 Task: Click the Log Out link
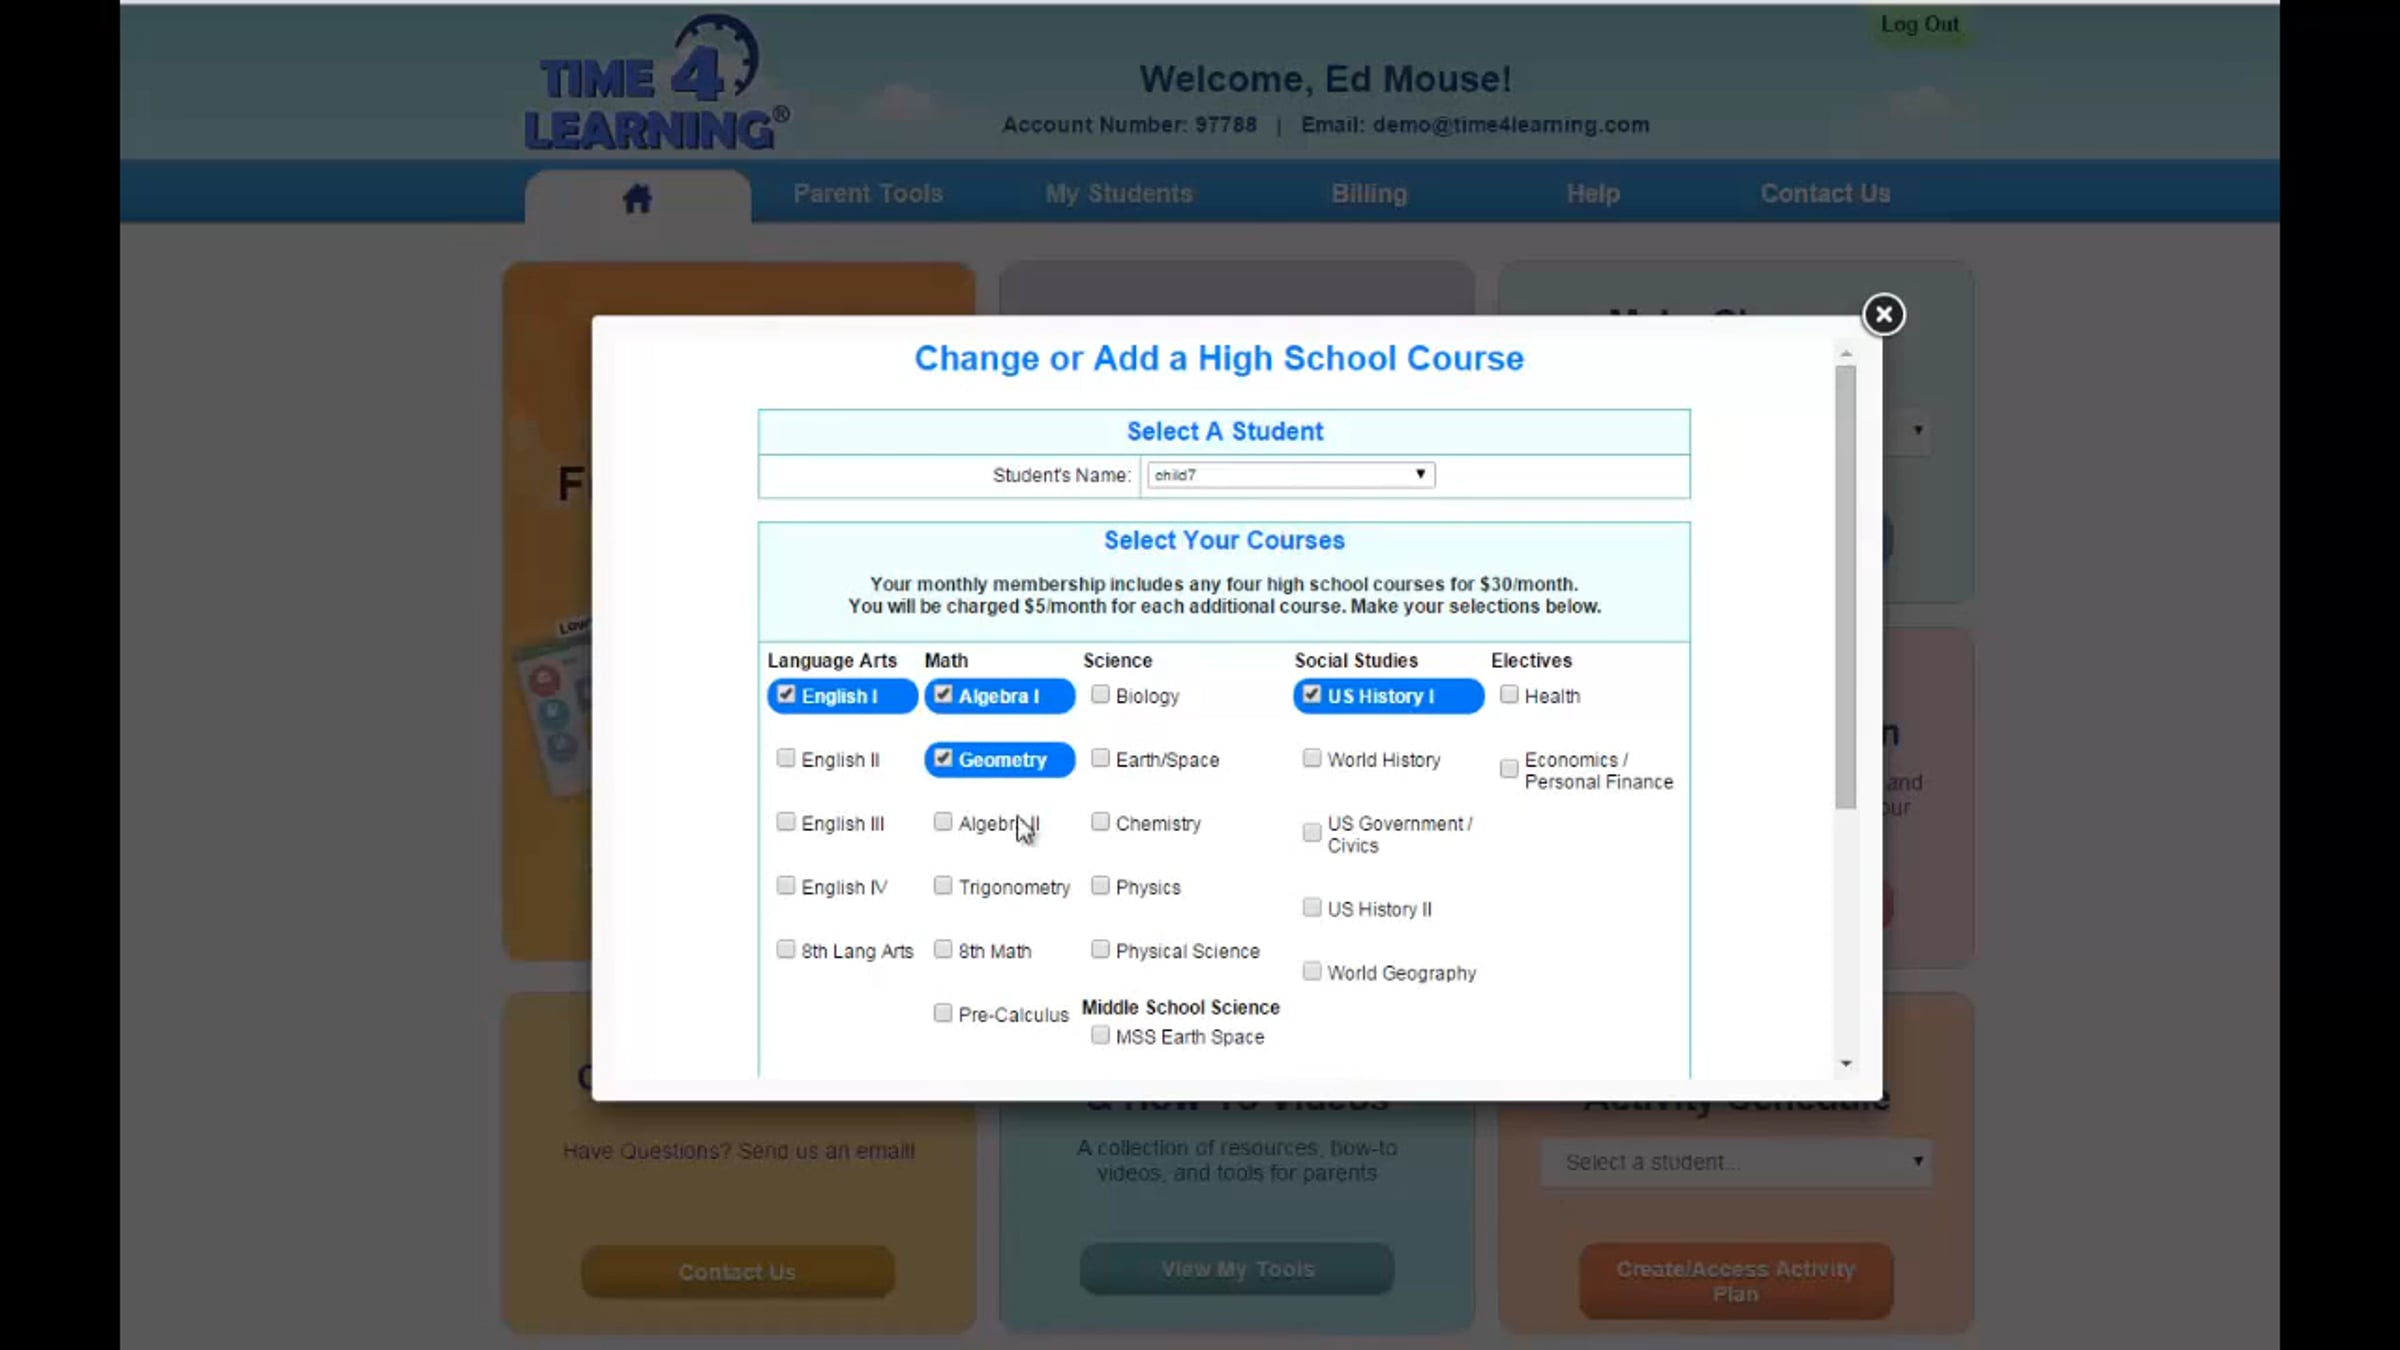click(1919, 24)
